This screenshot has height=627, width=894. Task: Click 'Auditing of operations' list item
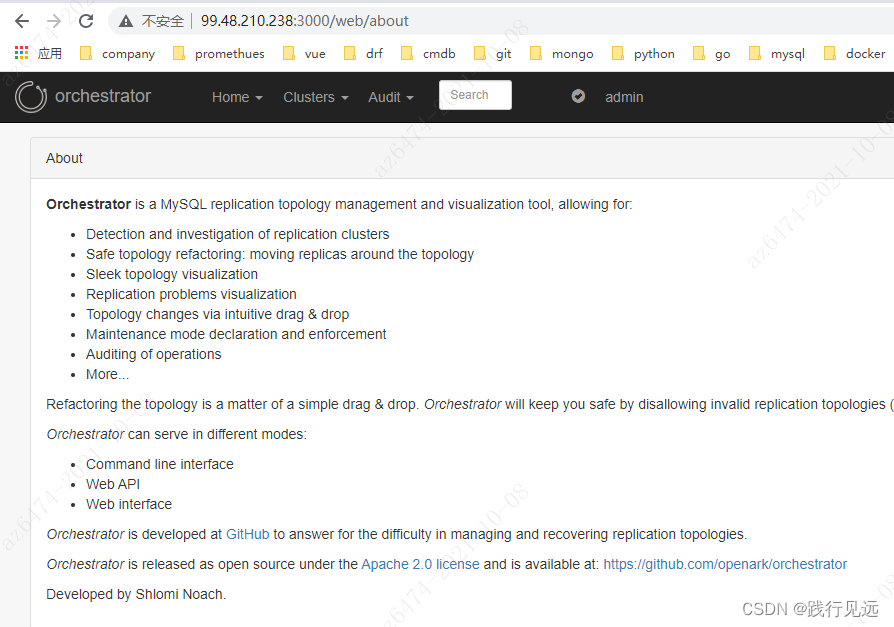click(x=153, y=354)
